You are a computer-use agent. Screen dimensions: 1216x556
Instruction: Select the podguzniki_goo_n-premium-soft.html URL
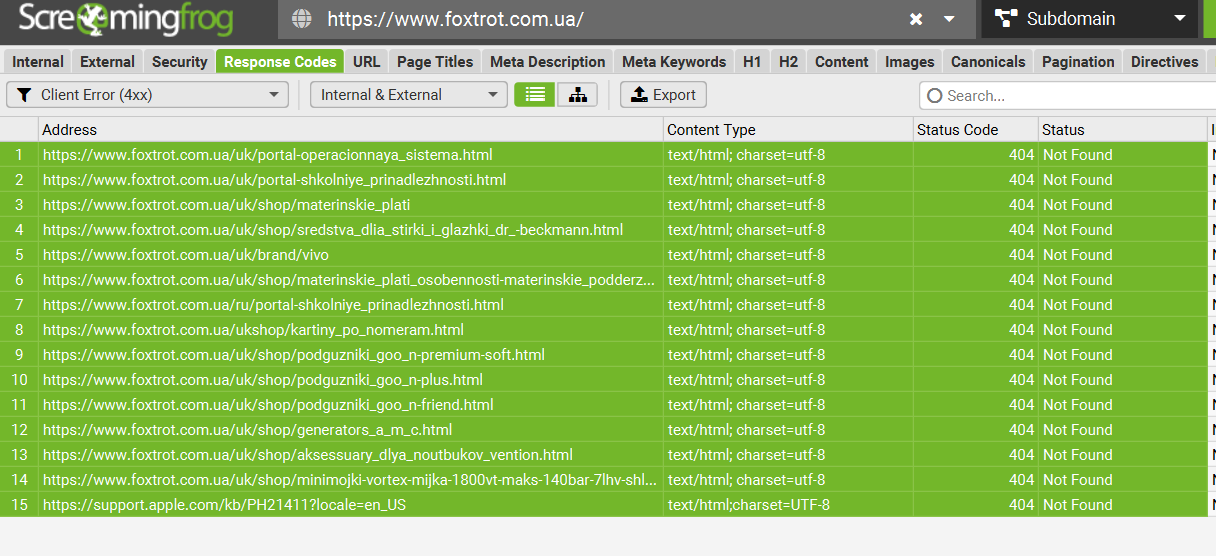[293, 355]
